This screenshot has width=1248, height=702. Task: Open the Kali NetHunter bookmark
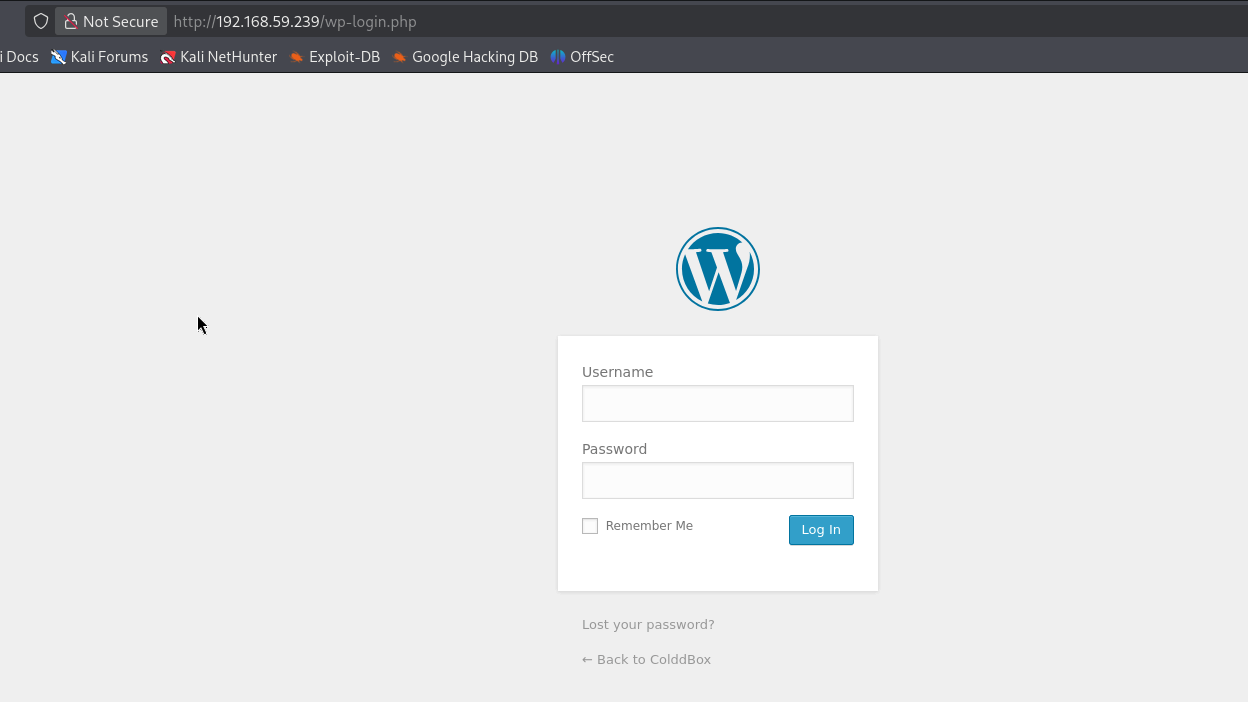pos(219,57)
